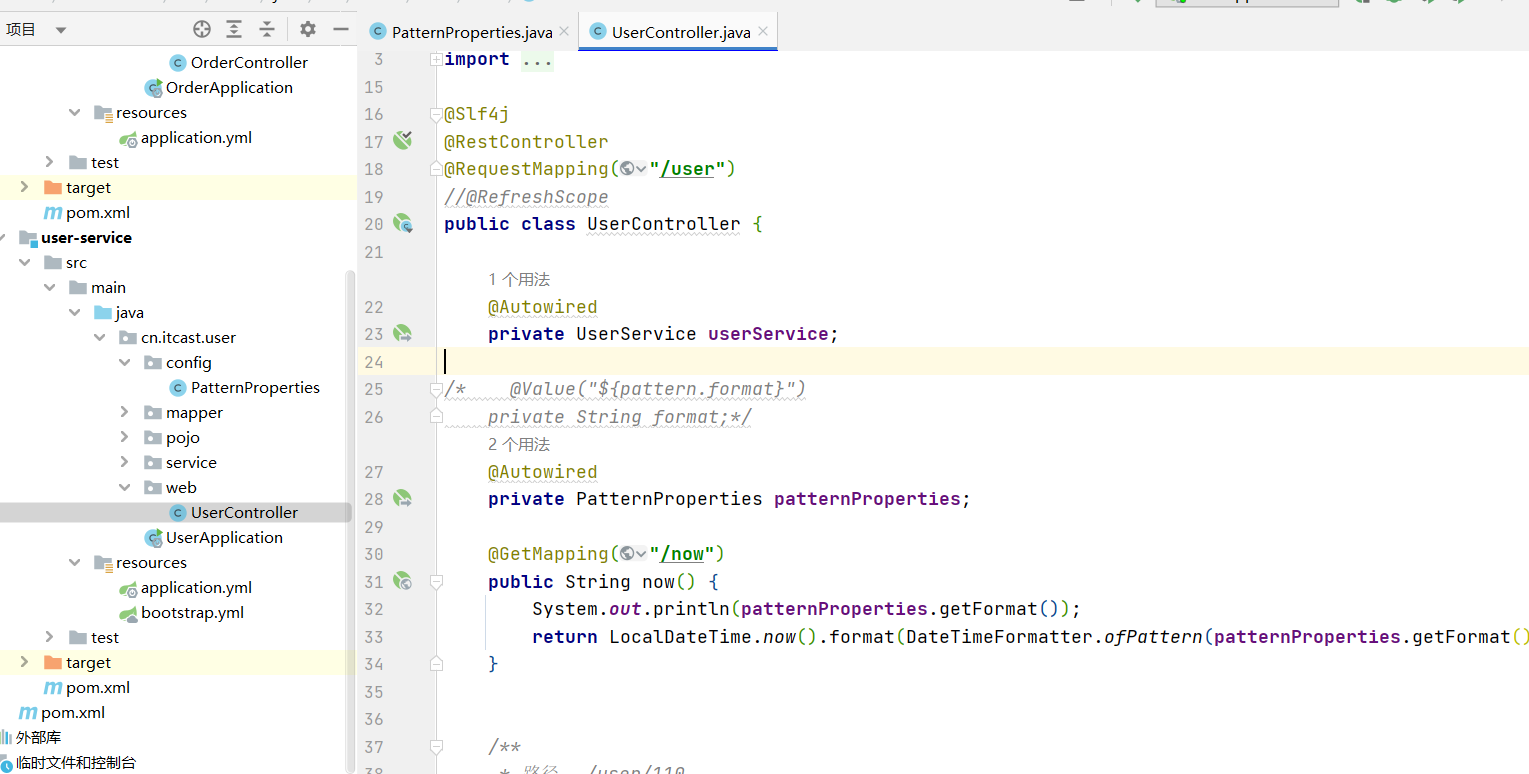Image resolution: width=1529 pixels, height=774 pixels.
Task: Click the gutter icon on line 20
Action: 402,224
